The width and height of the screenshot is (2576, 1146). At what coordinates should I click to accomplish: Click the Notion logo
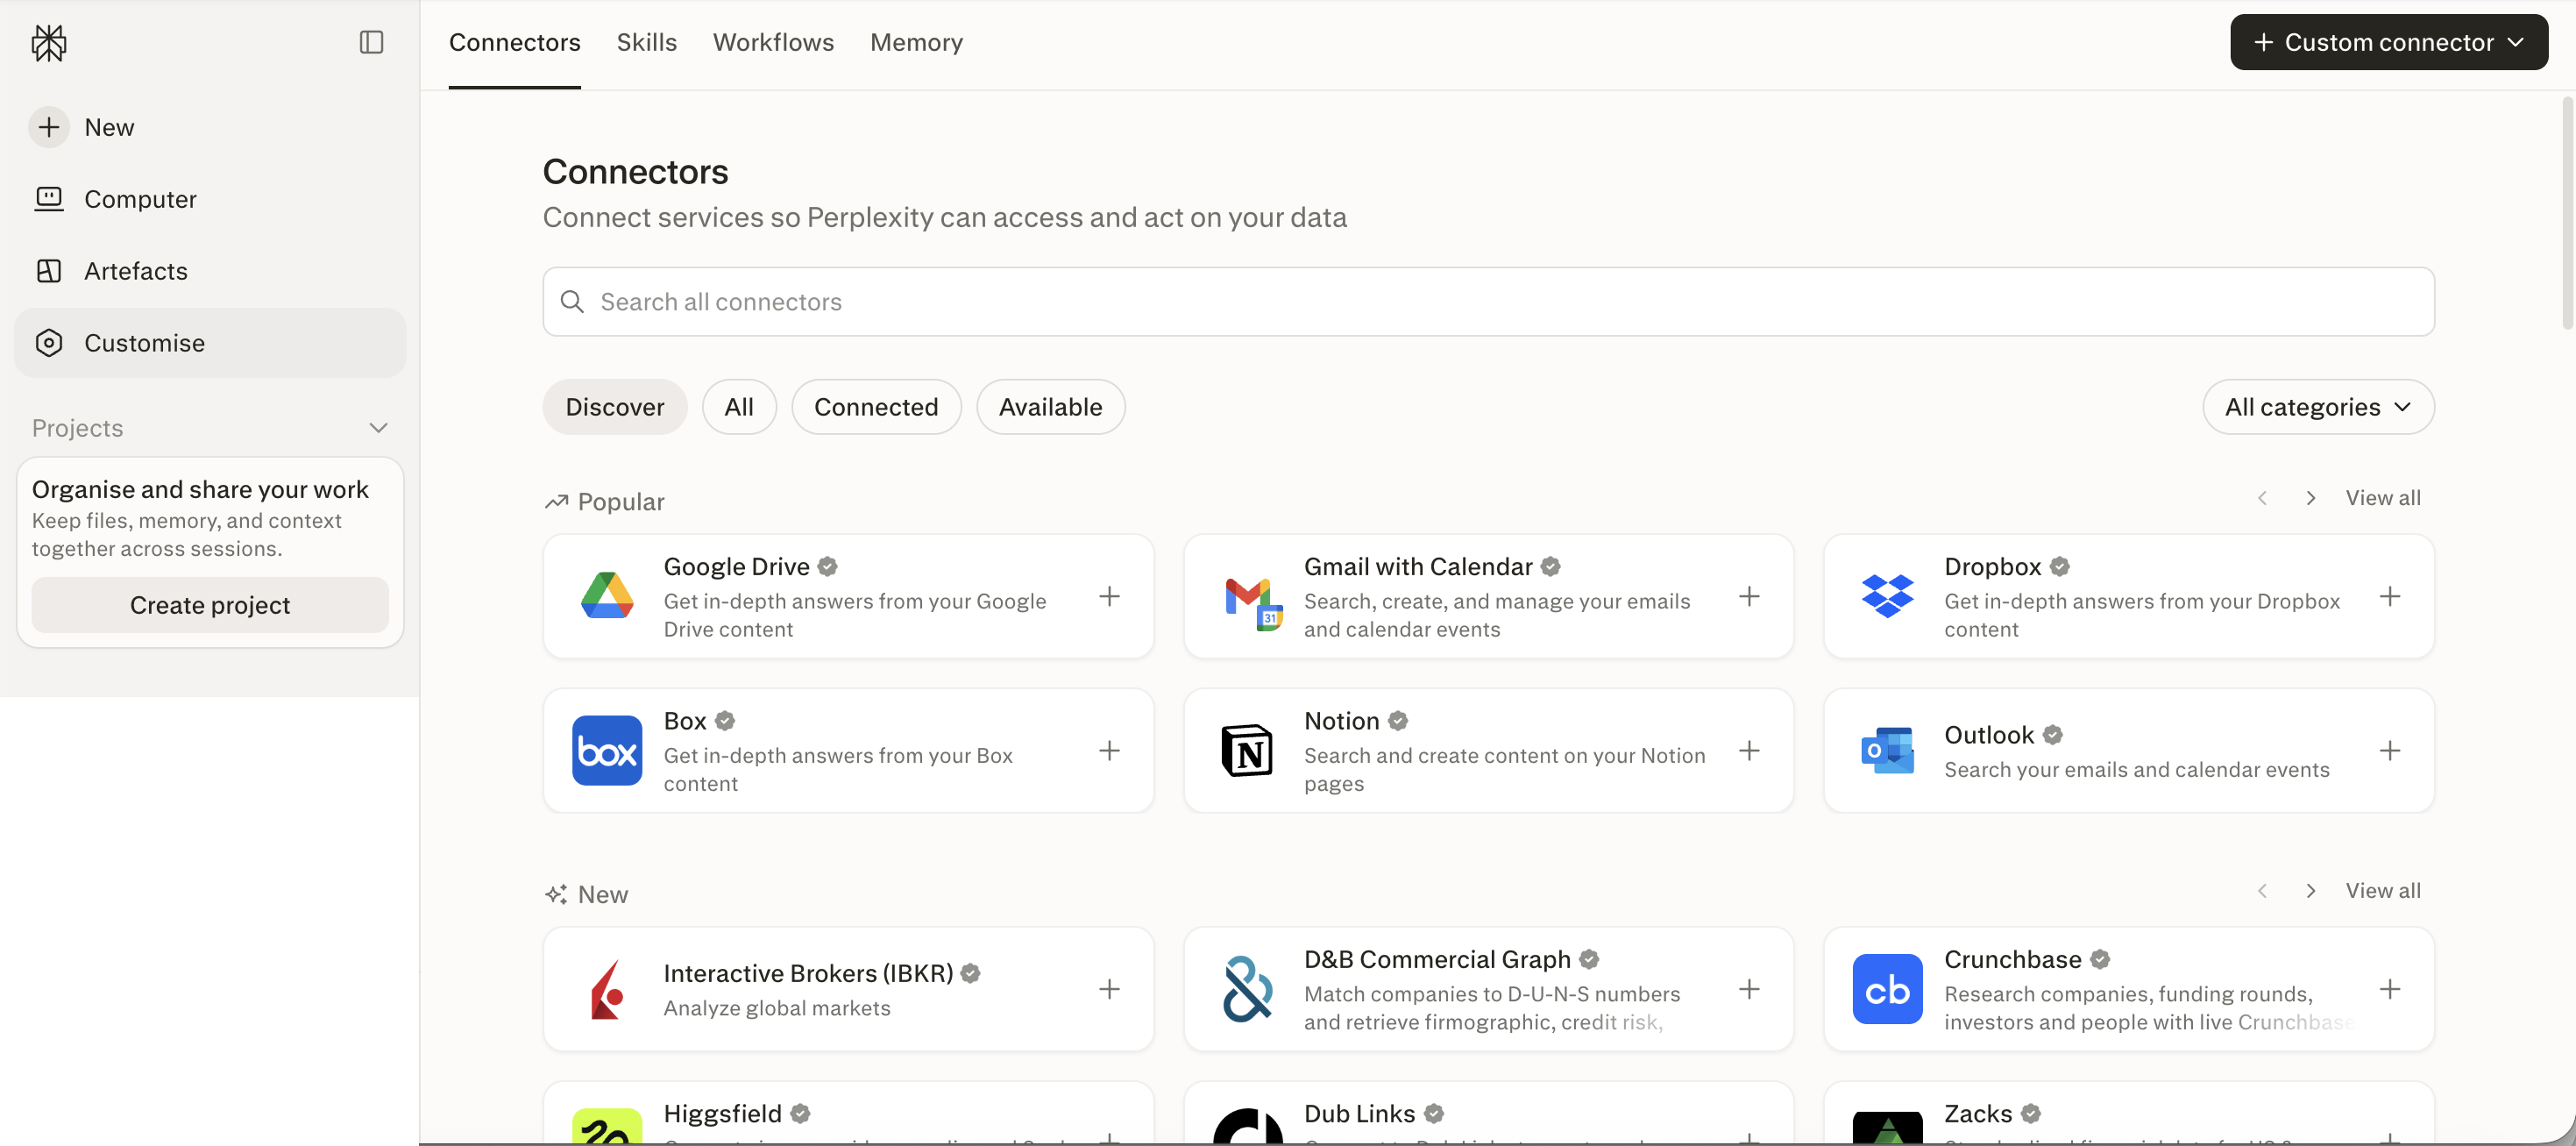[1247, 751]
